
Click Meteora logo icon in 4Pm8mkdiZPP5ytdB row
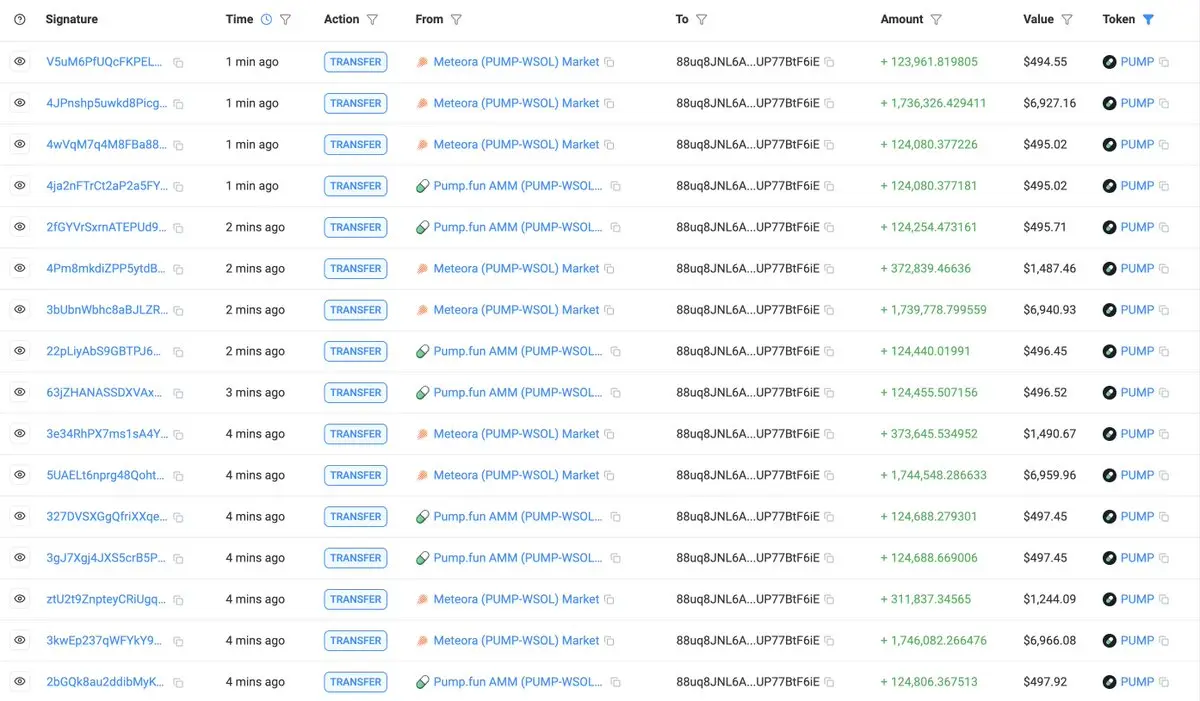pyautogui.click(x=422, y=269)
